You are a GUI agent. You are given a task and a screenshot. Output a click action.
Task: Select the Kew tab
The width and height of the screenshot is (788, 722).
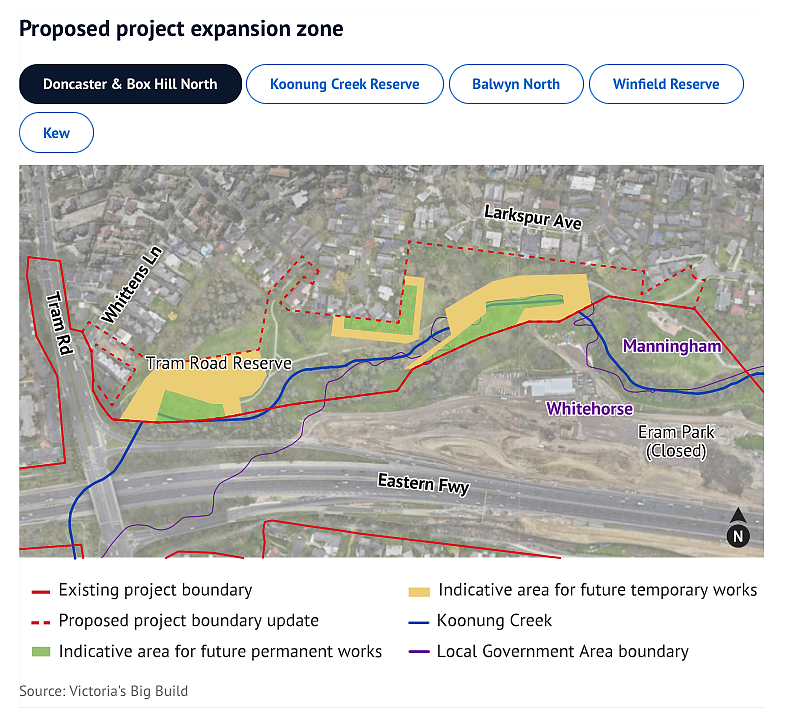point(56,133)
